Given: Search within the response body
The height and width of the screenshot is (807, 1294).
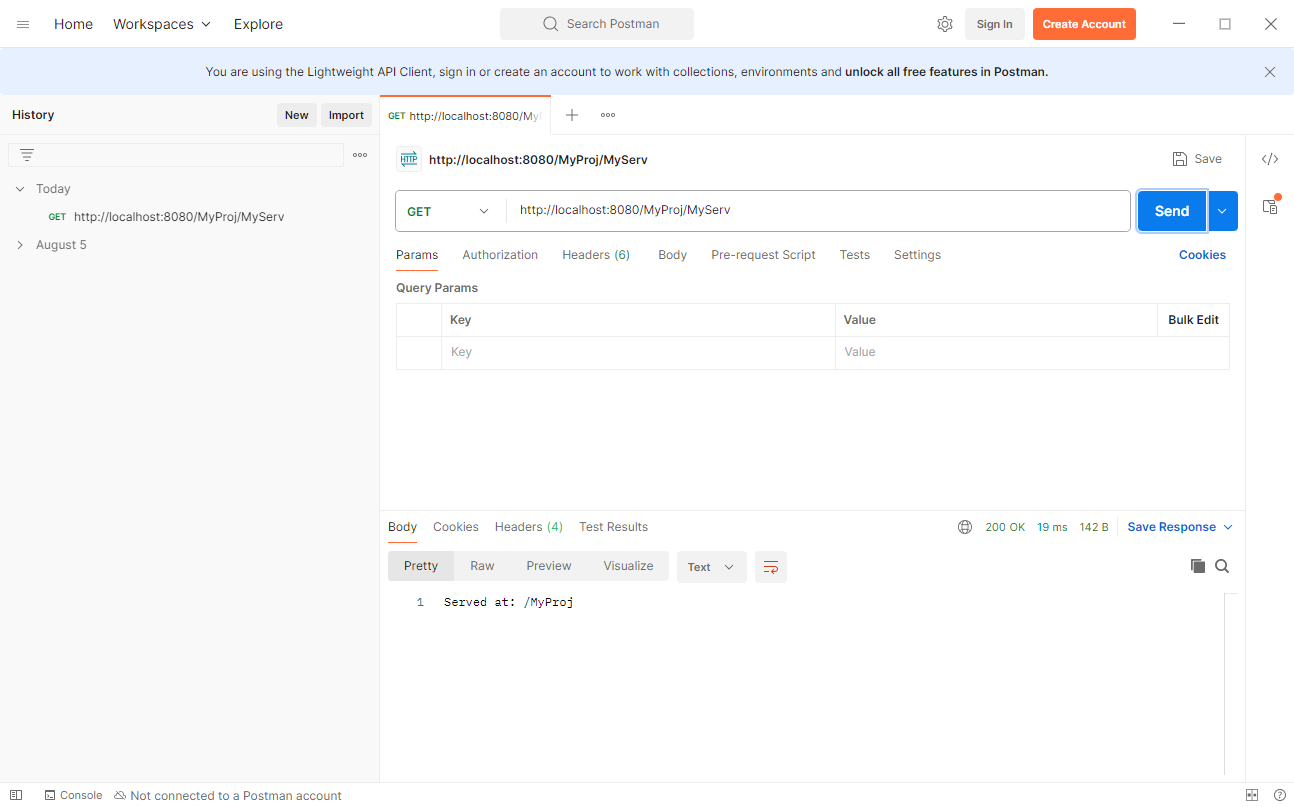Looking at the screenshot, I should [x=1222, y=566].
